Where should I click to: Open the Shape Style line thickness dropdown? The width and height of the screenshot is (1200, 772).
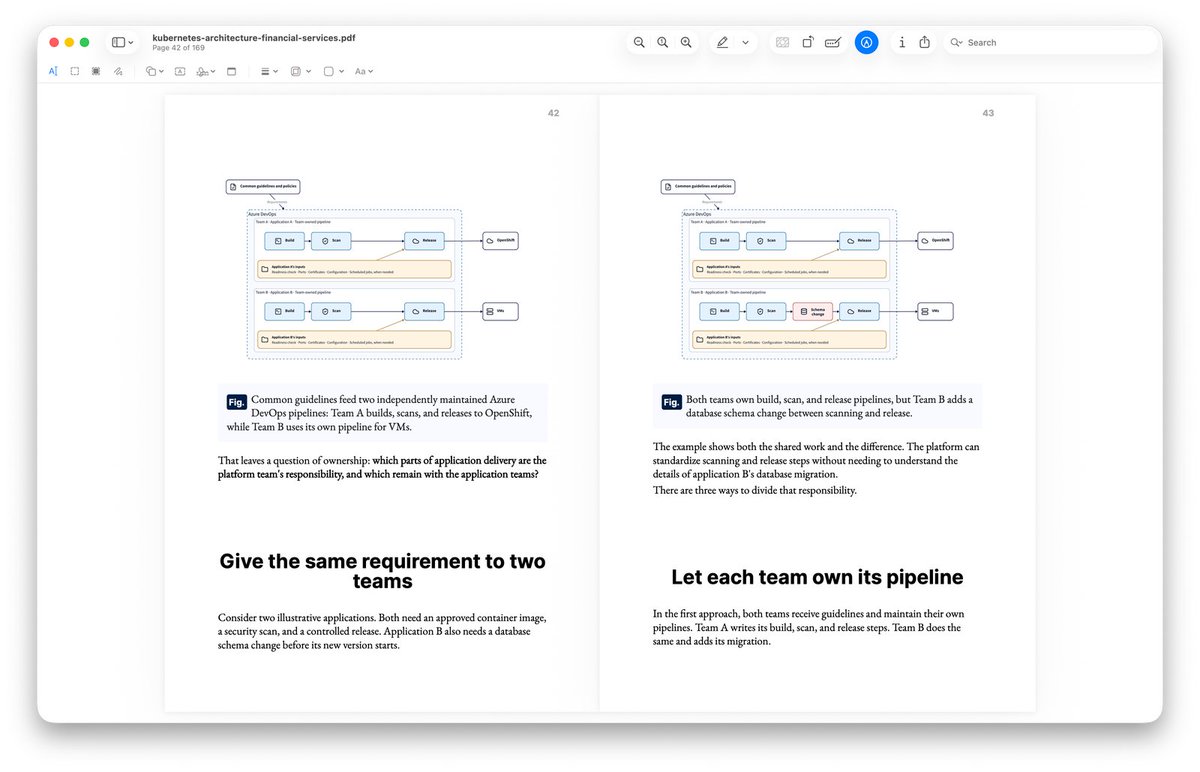(x=269, y=71)
